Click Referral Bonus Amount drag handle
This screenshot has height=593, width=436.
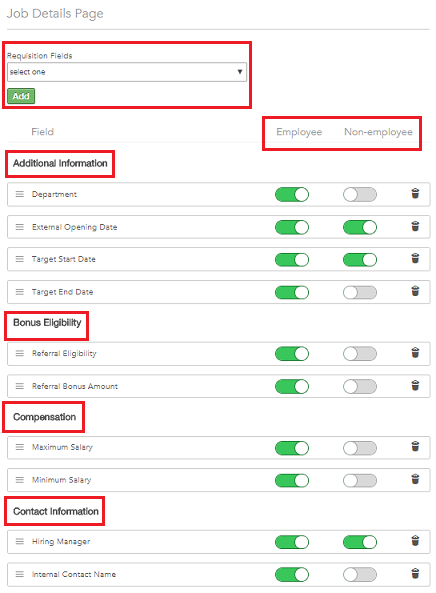(19, 386)
